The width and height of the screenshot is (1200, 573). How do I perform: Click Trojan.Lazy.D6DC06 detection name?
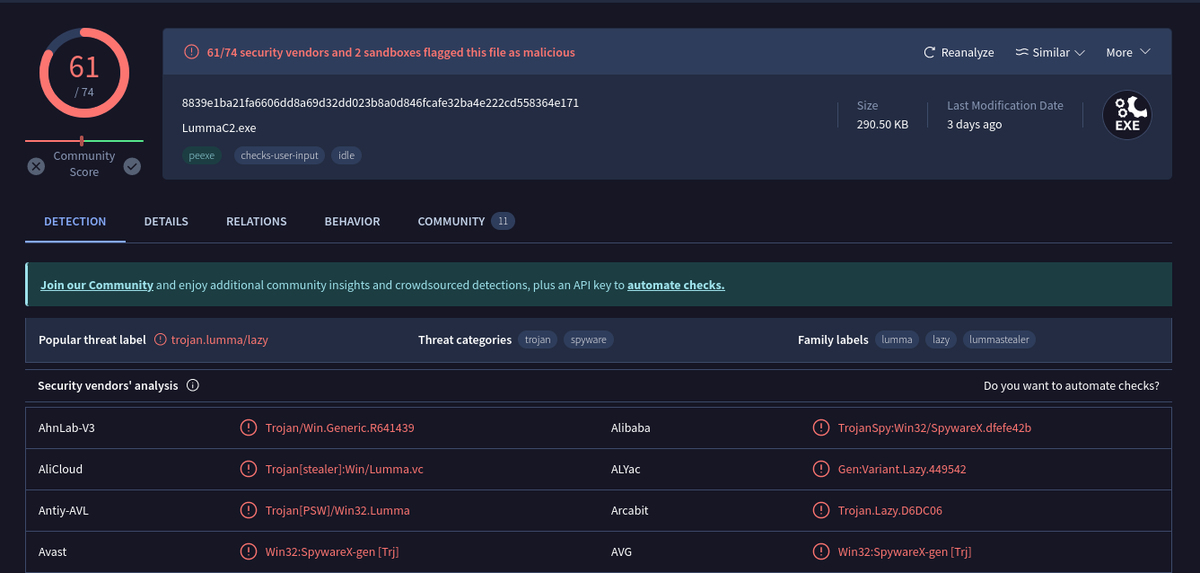(890, 510)
